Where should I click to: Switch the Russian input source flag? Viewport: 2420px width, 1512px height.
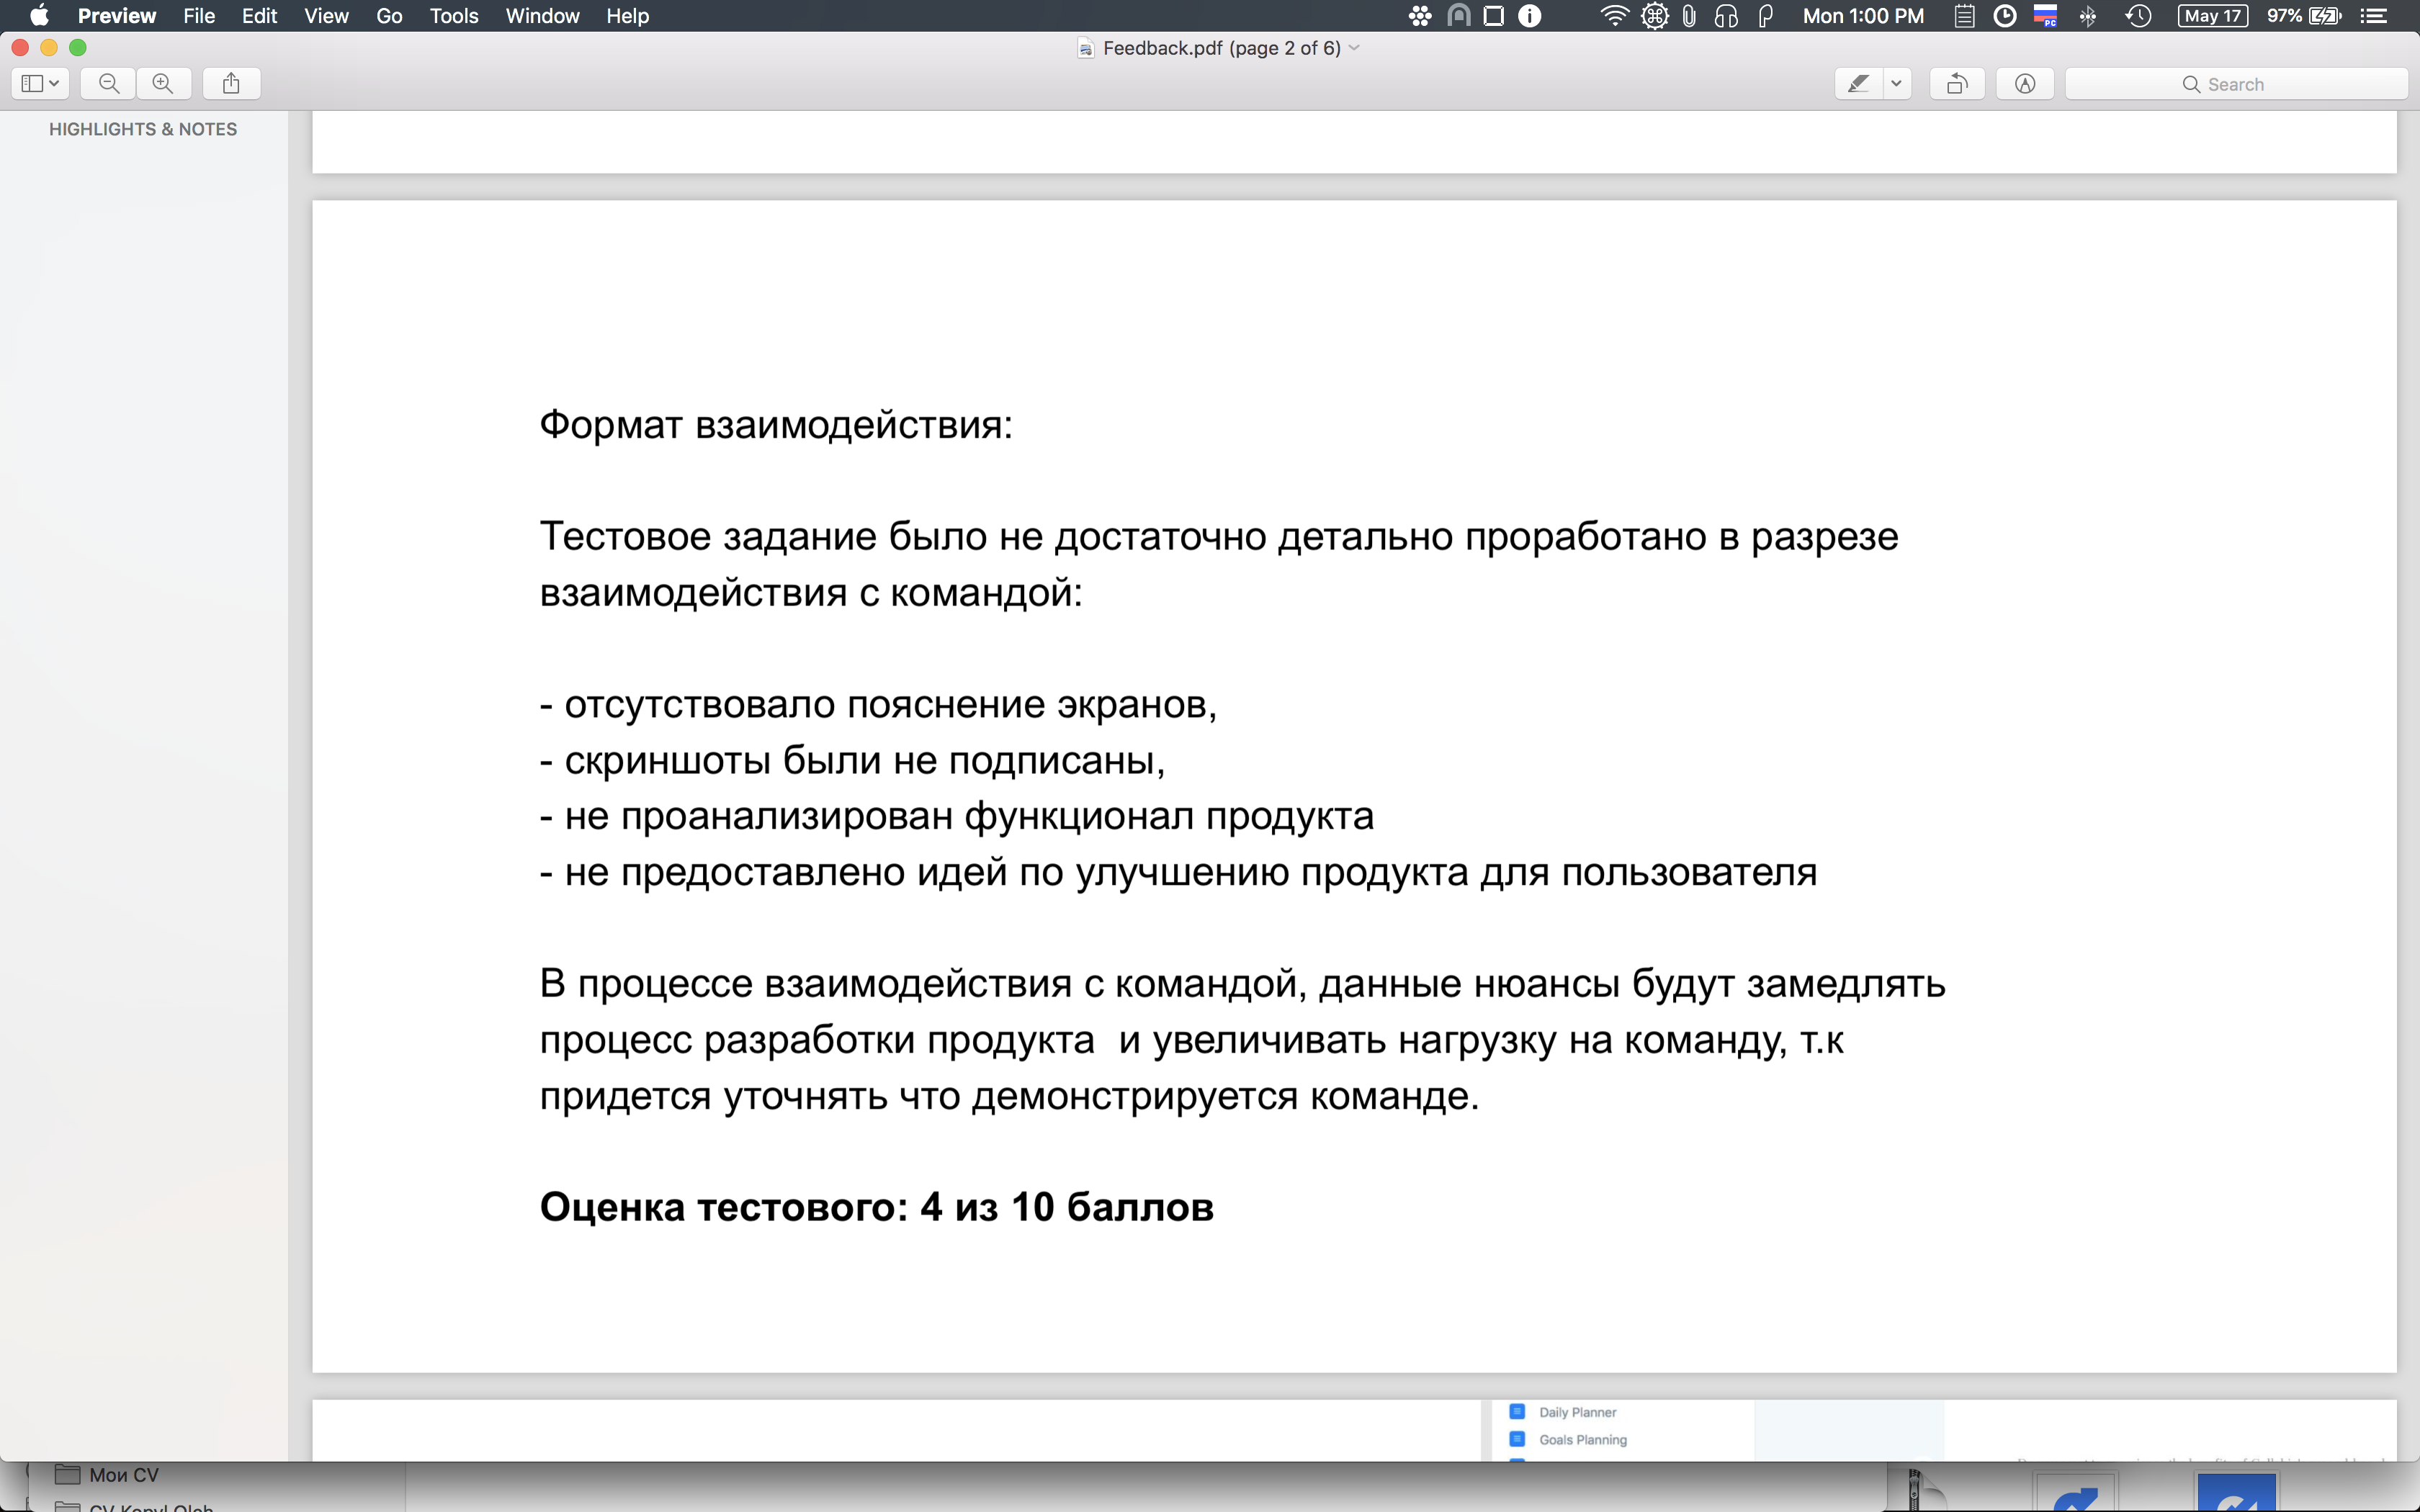click(x=2046, y=16)
